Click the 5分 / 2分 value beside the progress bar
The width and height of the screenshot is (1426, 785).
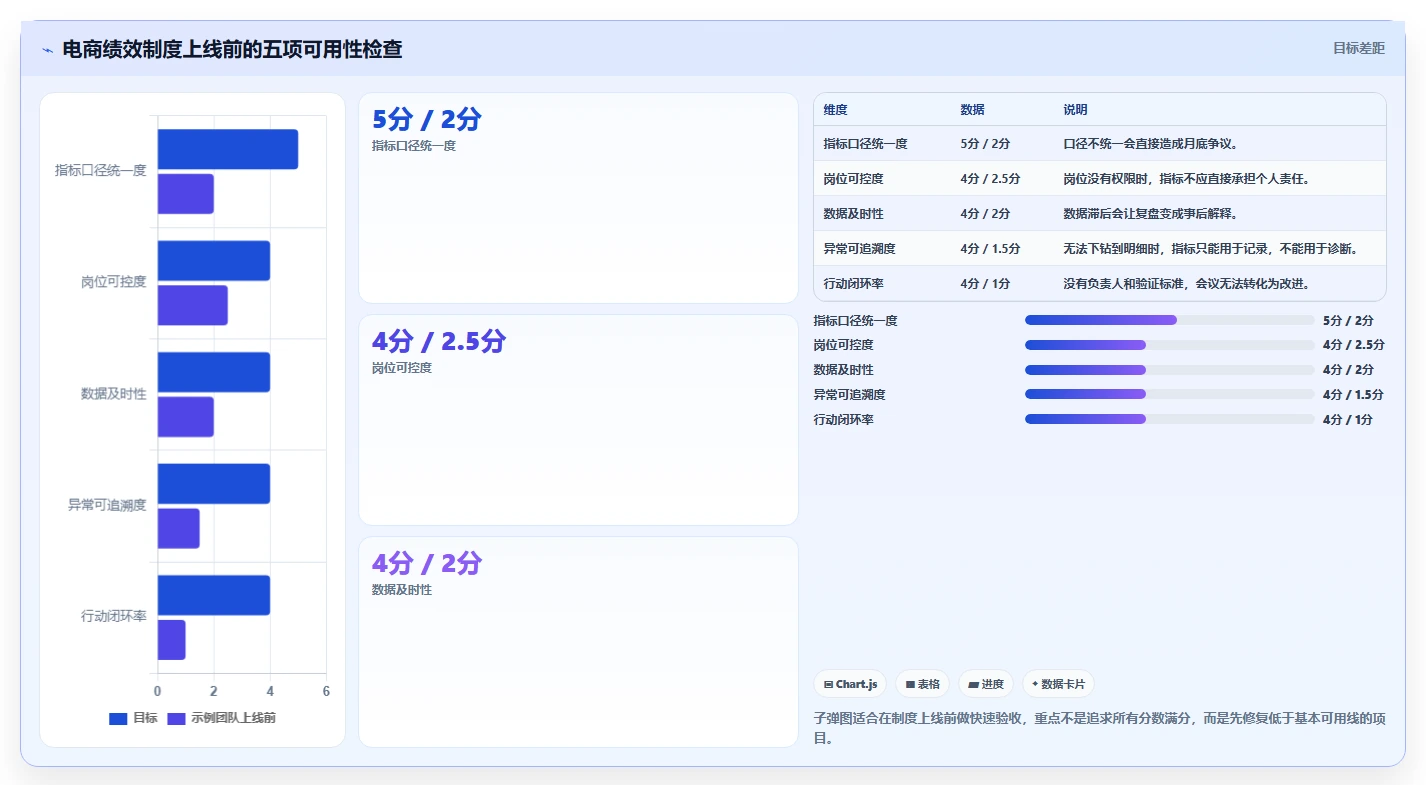(x=1348, y=321)
